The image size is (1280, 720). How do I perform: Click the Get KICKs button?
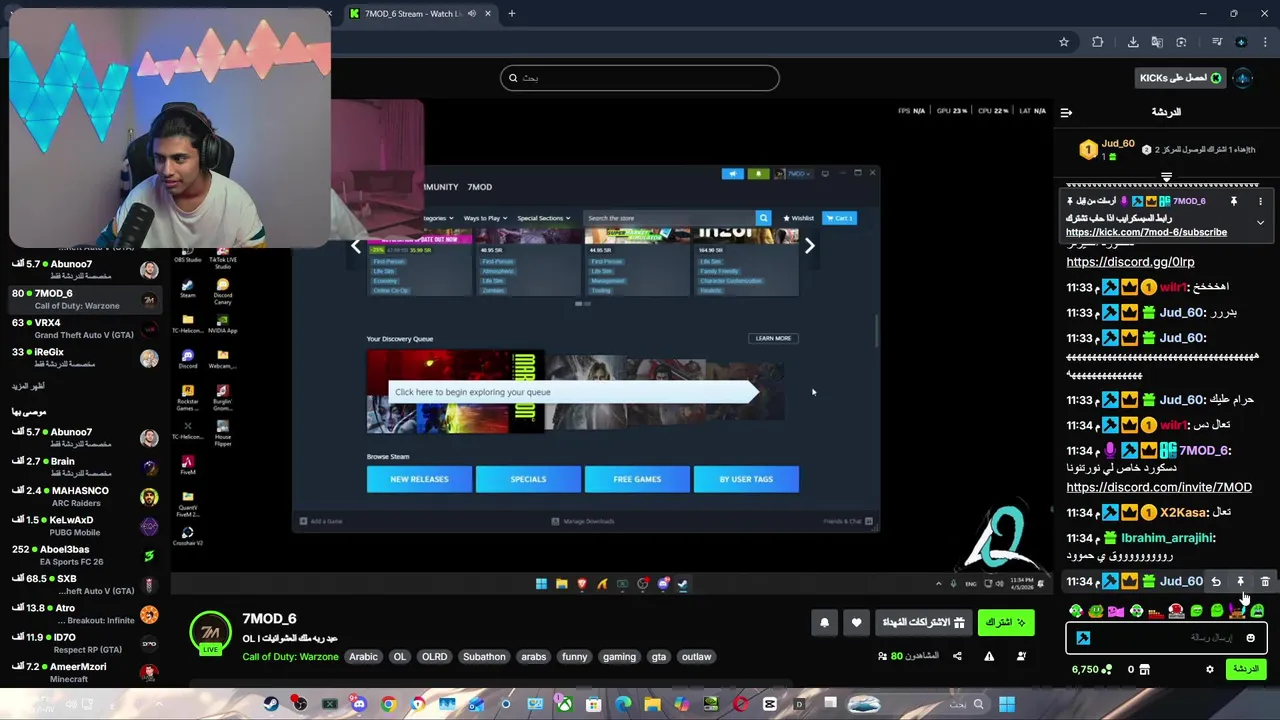coord(1180,78)
